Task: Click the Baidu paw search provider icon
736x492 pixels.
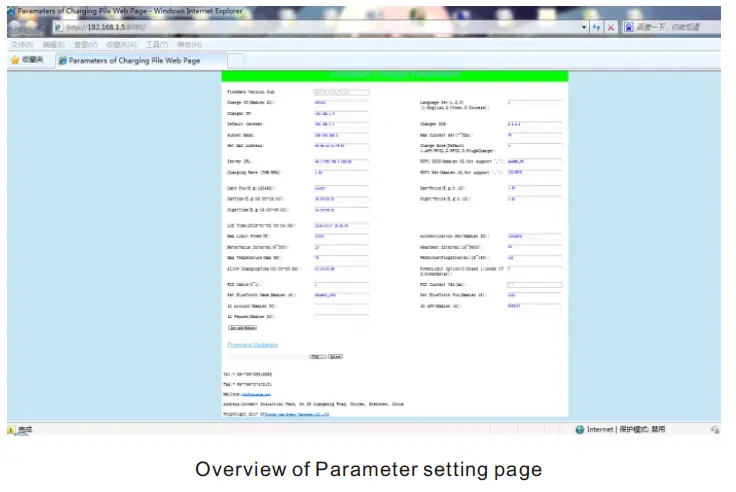Action: point(629,27)
